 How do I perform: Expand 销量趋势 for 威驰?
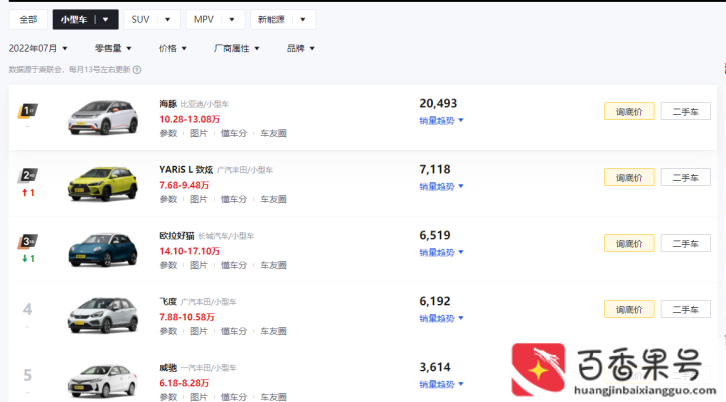pos(441,384)
